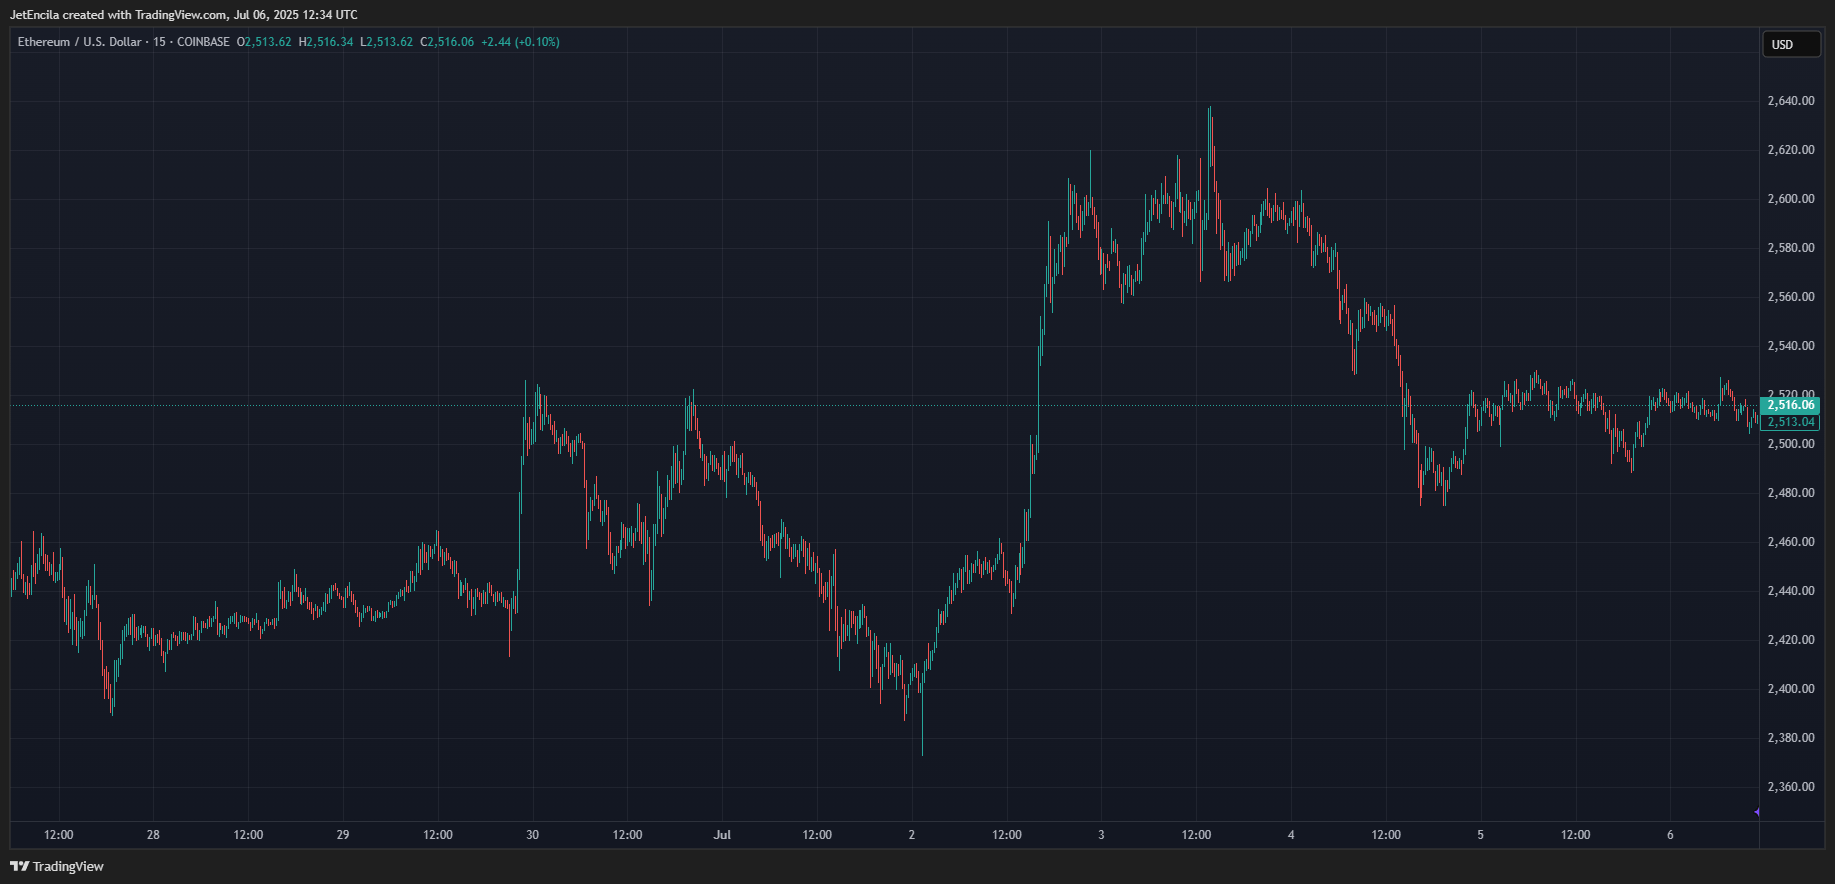The width and height of the screenshot is (1835, 884).
Task: Click the purple marker icon above time axis
Action: 1757,812
